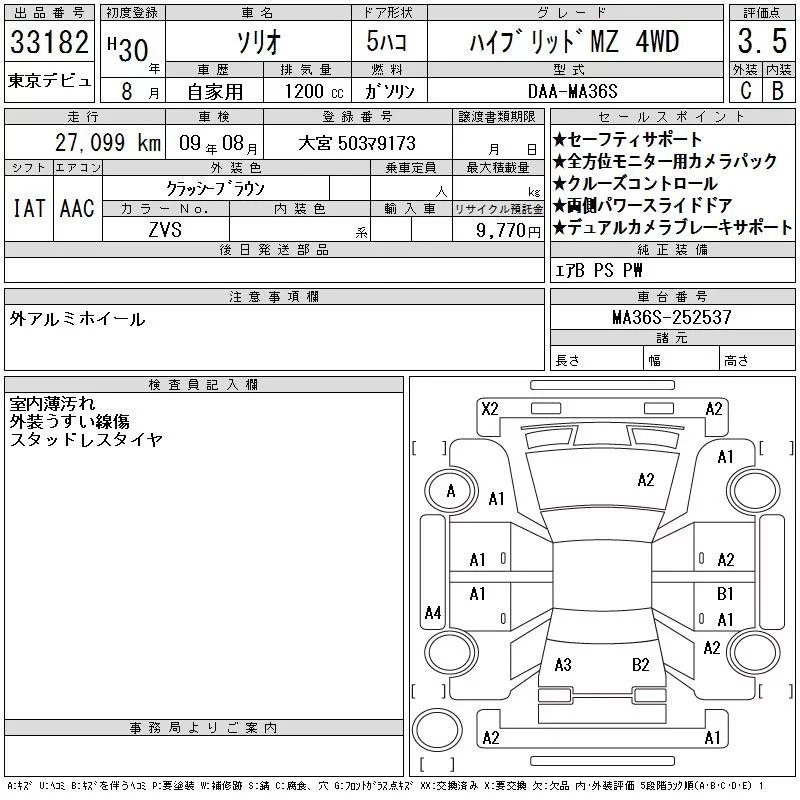This screenshot has width=800, height=800.
Task: Click the A3 marker on the rear hatch
Action: coord(563,665)
